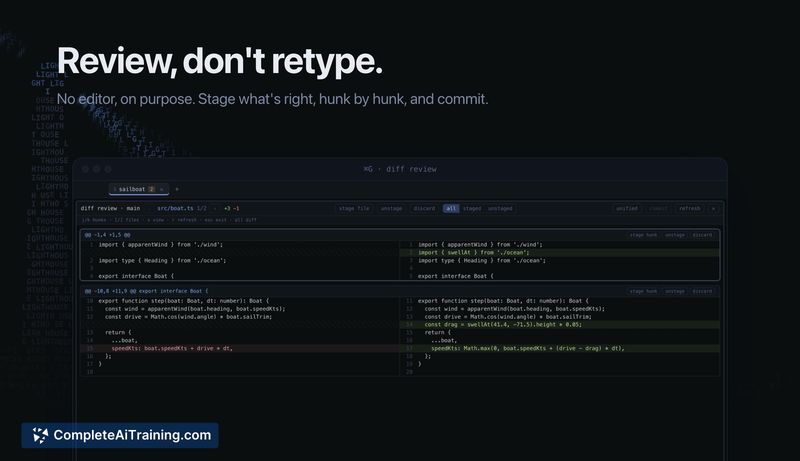Click the commit button
Screen dimensions: 800x461
tap(658, 209)
